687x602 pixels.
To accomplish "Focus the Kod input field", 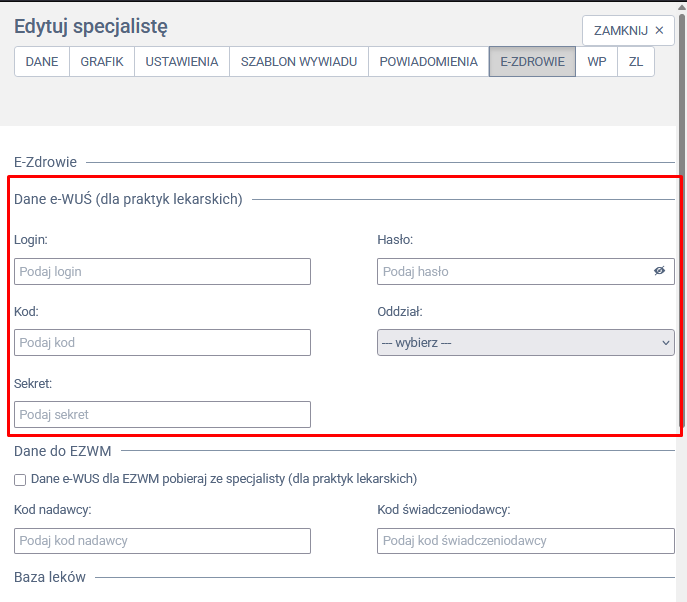I will (162, 343).
